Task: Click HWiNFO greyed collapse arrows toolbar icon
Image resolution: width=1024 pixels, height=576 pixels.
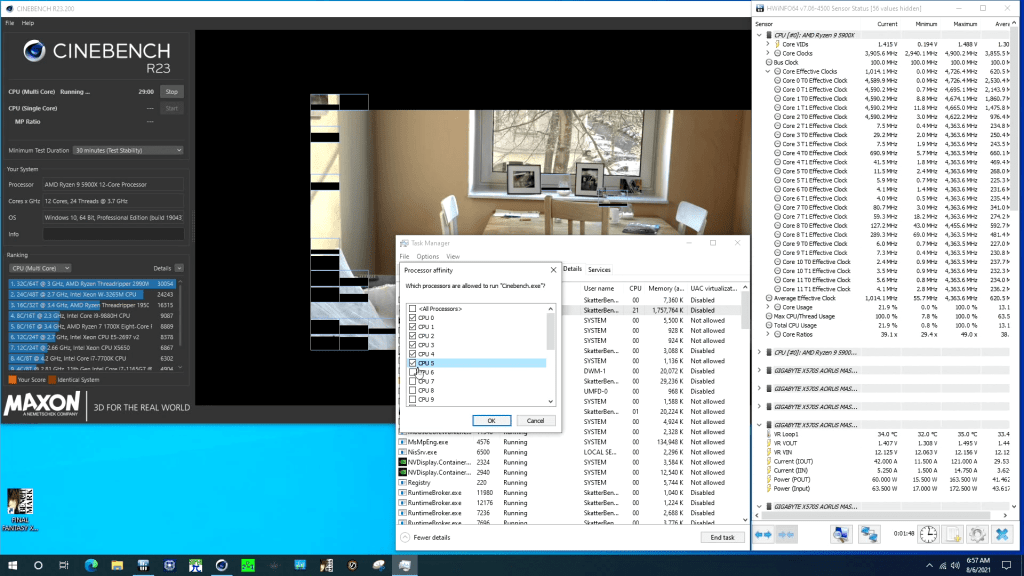Action: click(786, 535)
